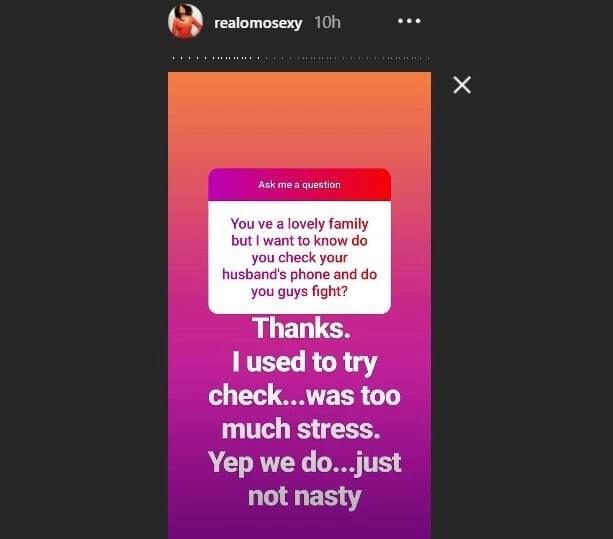Viewport: 613px width, 539px height.
Task: Tap the 'I used to try' text line
Action: (305, 362)
